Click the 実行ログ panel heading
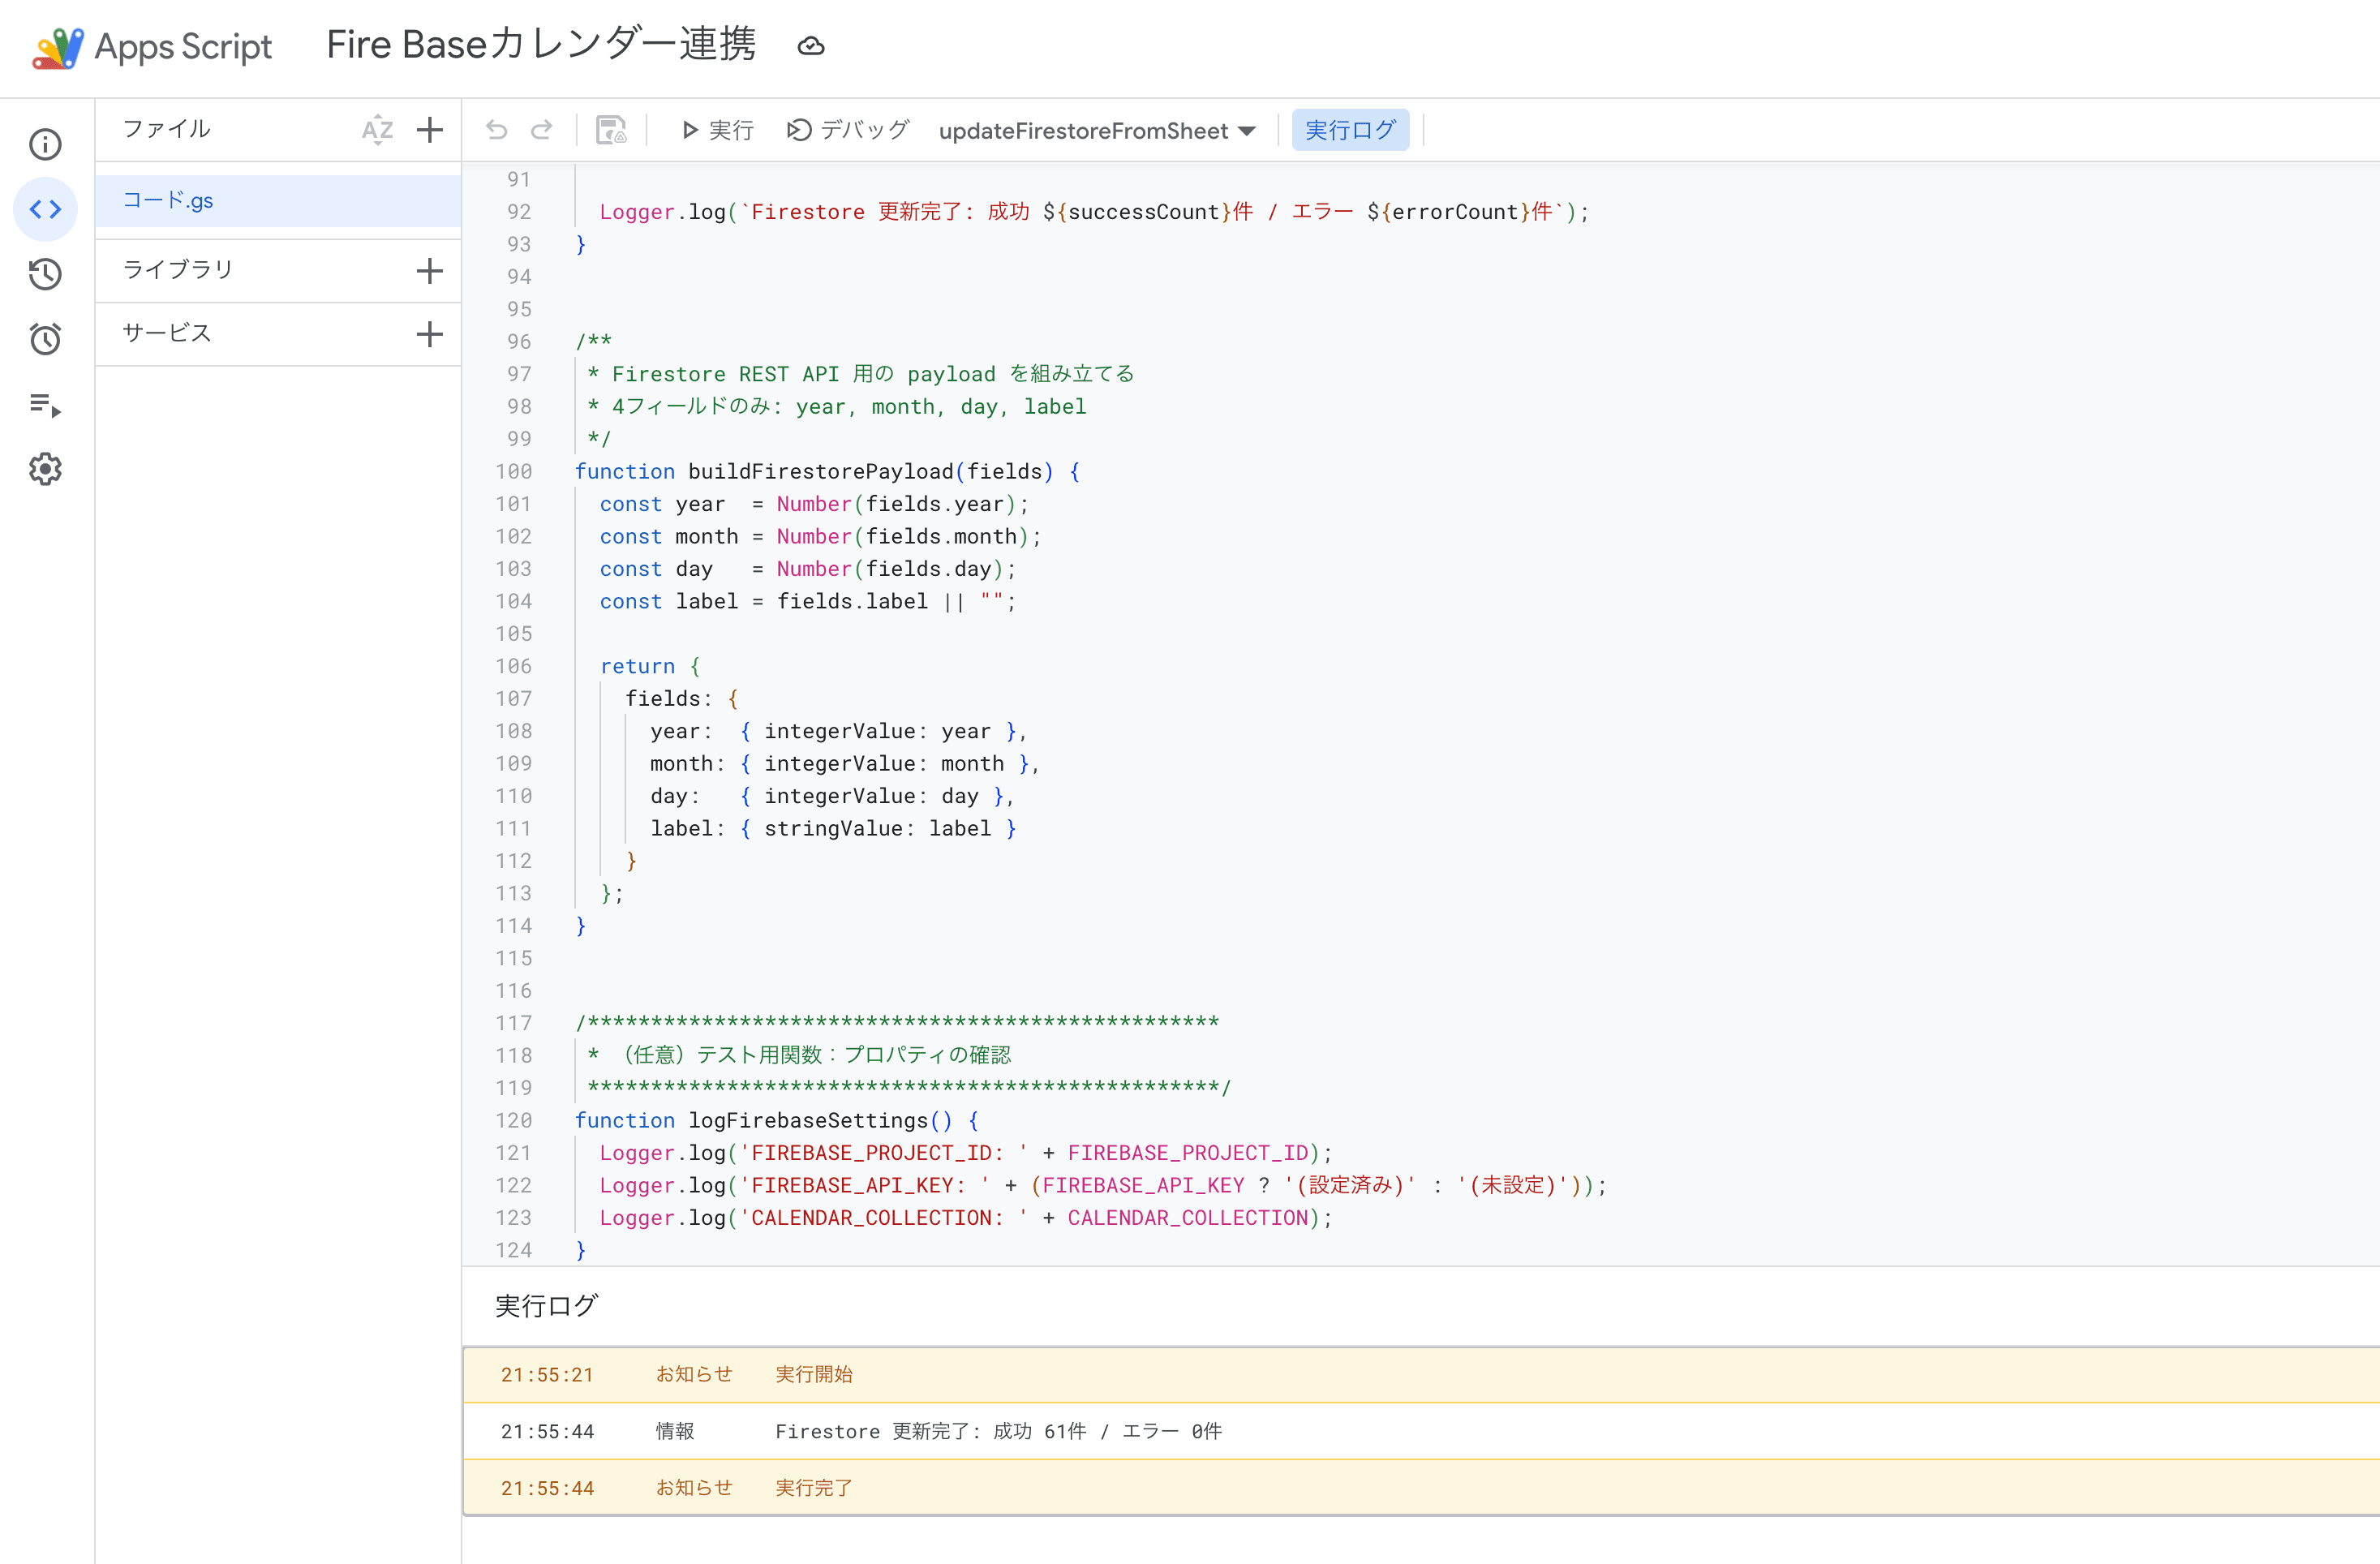The width and height of the screenshot is (2380, 1564). (x=546, y=1306)
